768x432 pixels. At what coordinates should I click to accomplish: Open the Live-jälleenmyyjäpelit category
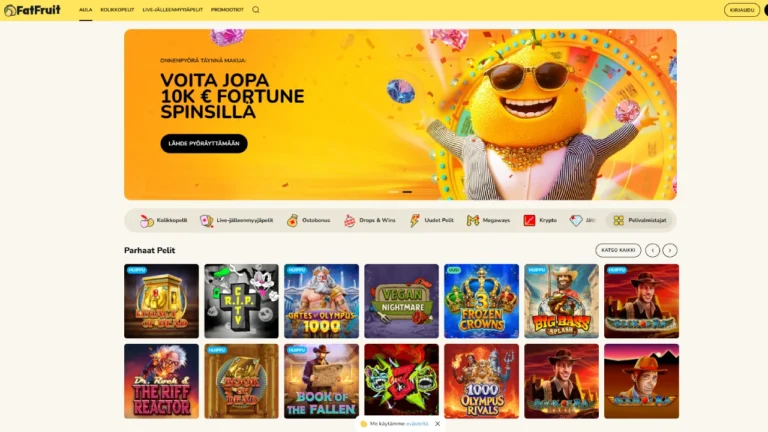[x=237, y=220]
